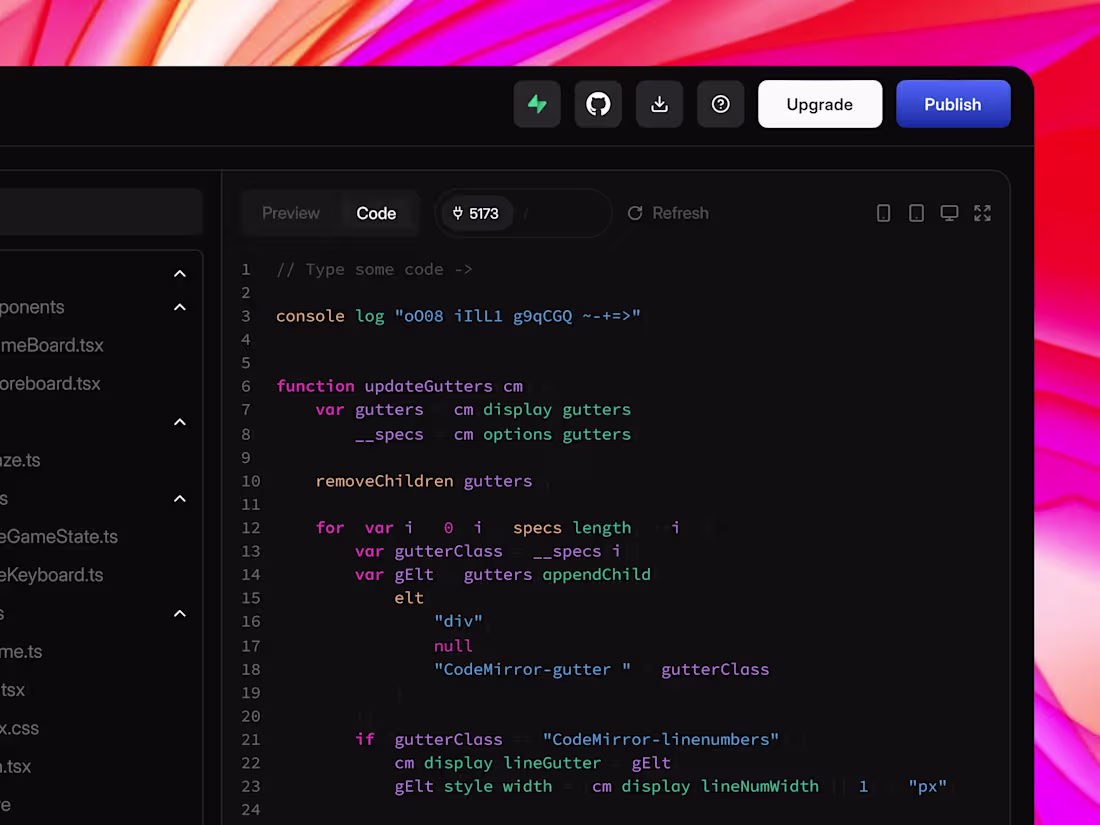This screenshot has height=825, width=1100.
Task: Toggle fullscreen expand icon
Action: pos(982,213)
